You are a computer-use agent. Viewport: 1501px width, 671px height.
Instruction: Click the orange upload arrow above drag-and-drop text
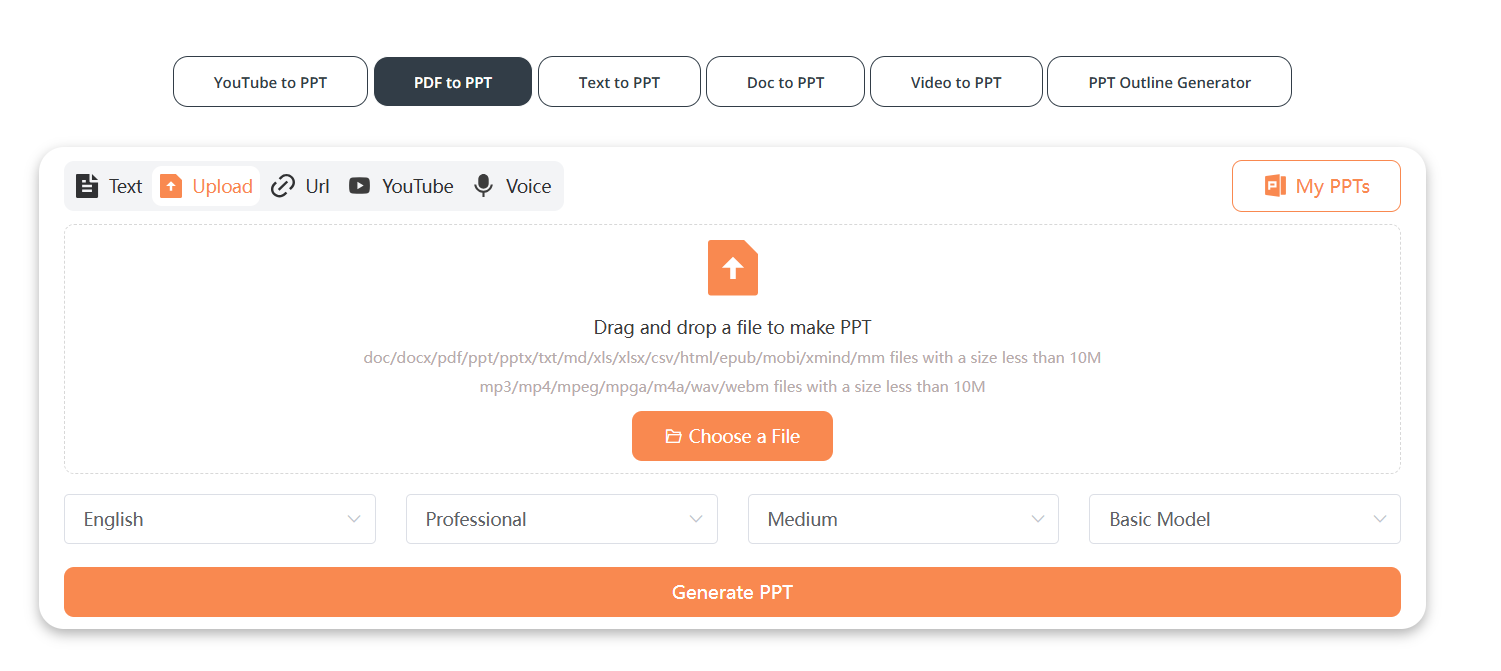tap(732, 267)
